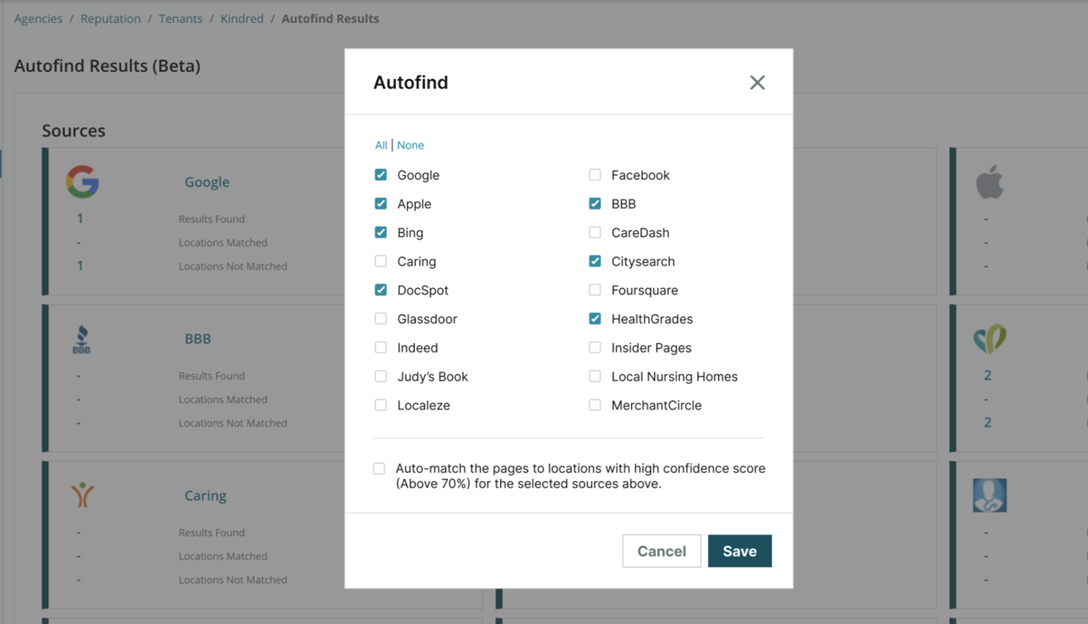Enable Local Nursing Homes source
Viewport: 1088px width, 624px height.
595,376
